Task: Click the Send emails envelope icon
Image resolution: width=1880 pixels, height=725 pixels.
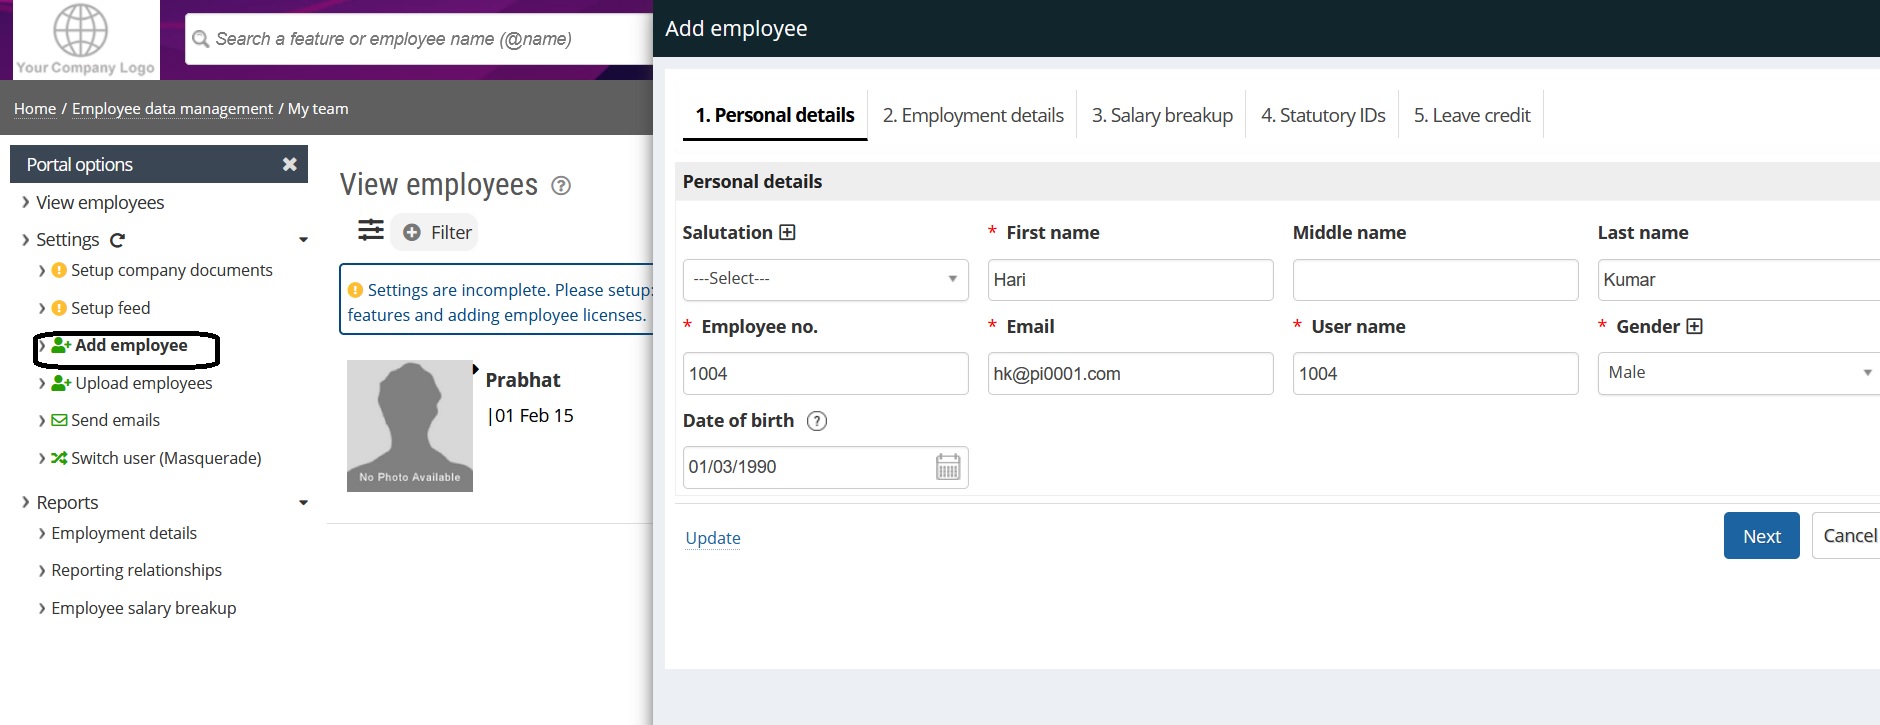Action: [59, 420]
